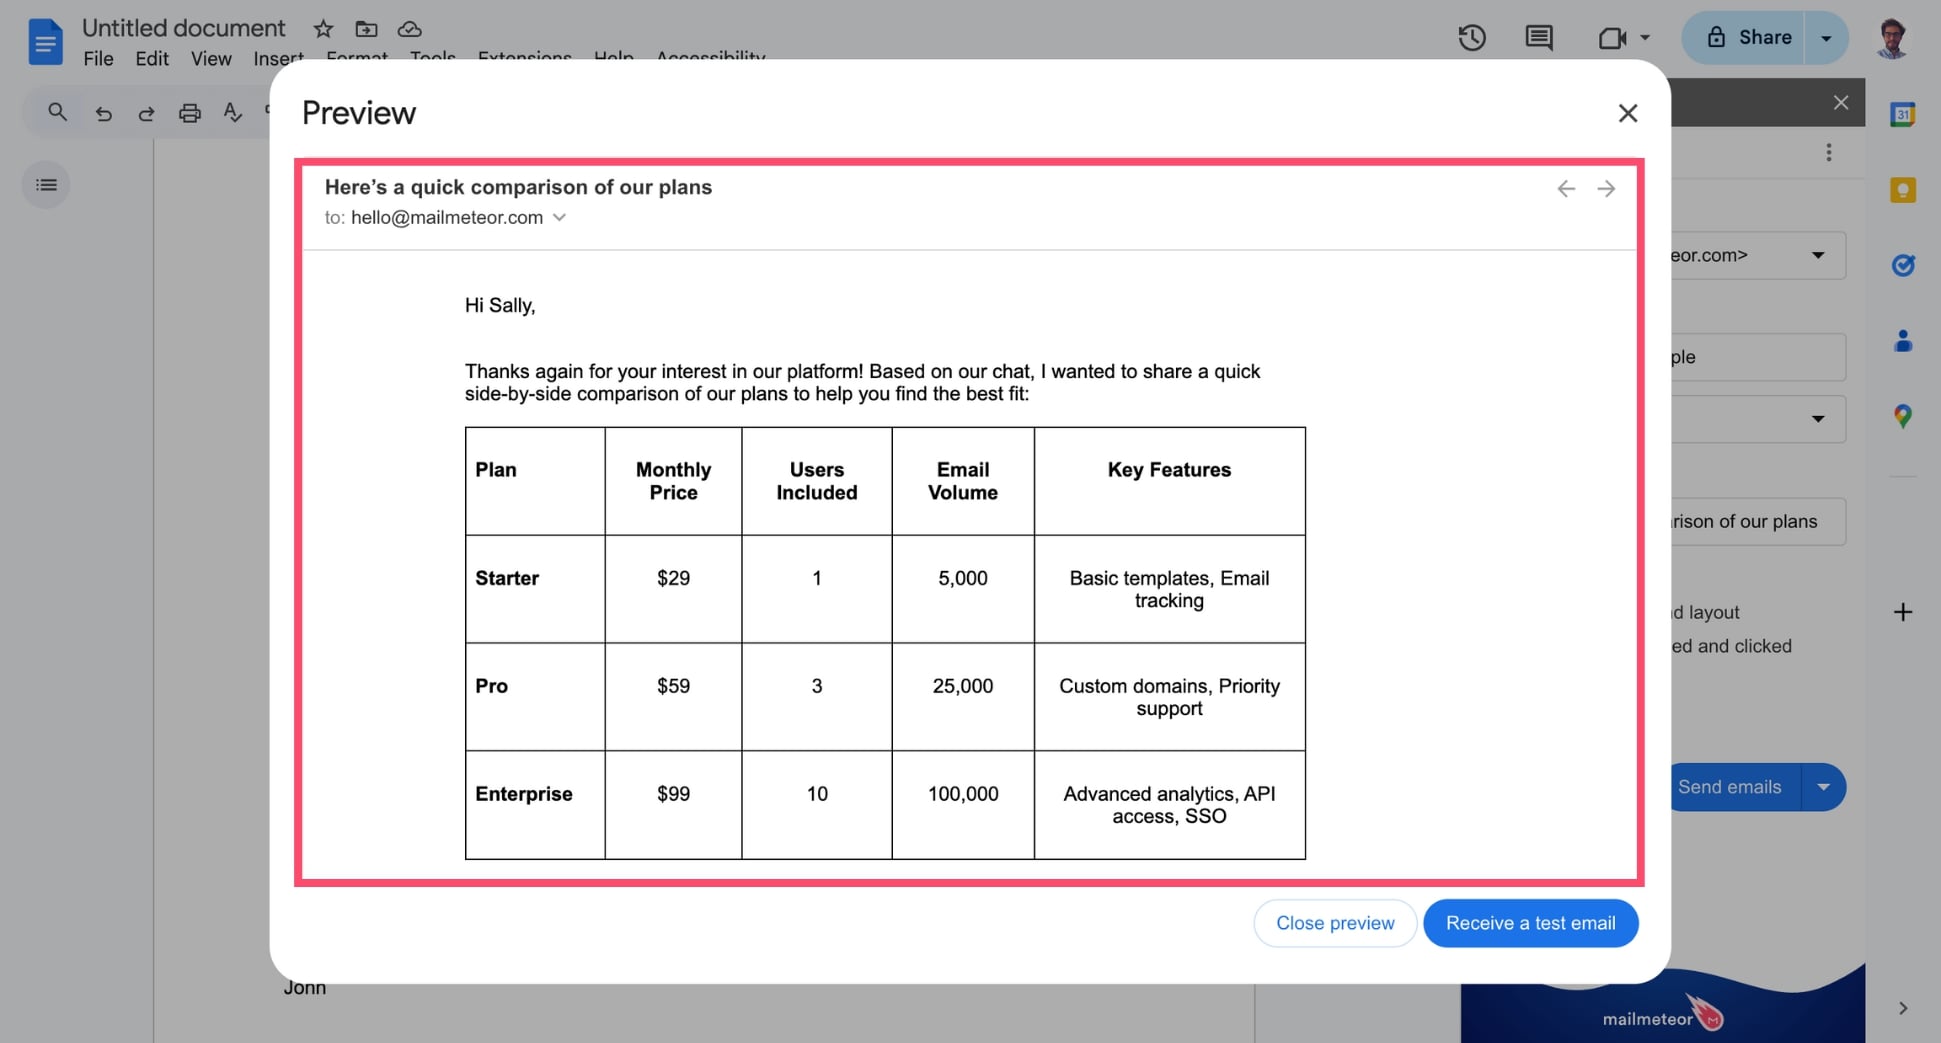The width and height of the screenshot is (1941, 1043).
Task: Click Receive a test email button
Action: pos(1530,923)
